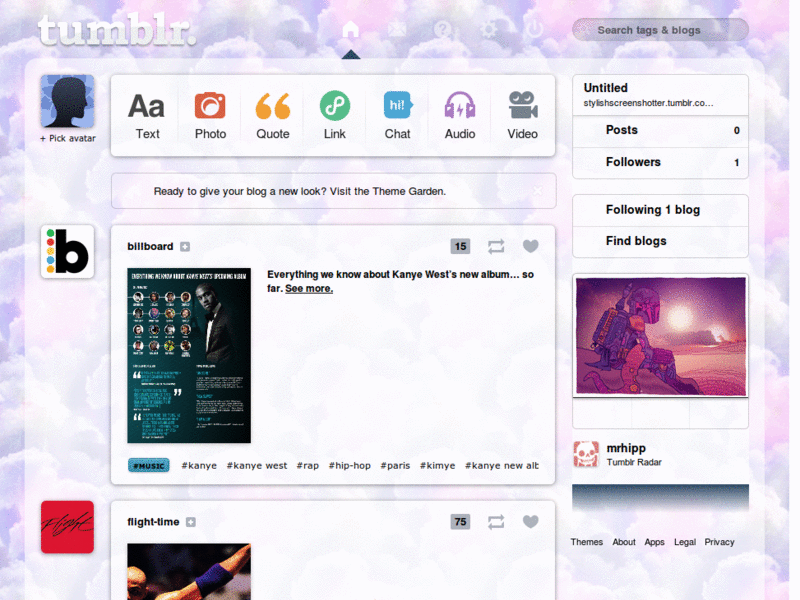The height and width of the screenshot is (600, 800).
Task: Open the Messages envelope icon
Action: pos(396,30)
